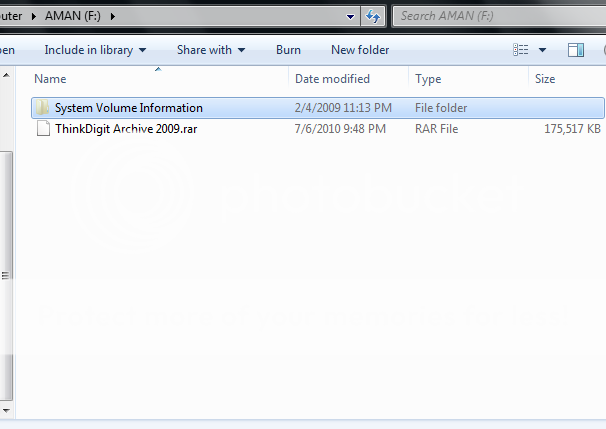Create a New folder
The image size is (606, 429).
(360, 50)
